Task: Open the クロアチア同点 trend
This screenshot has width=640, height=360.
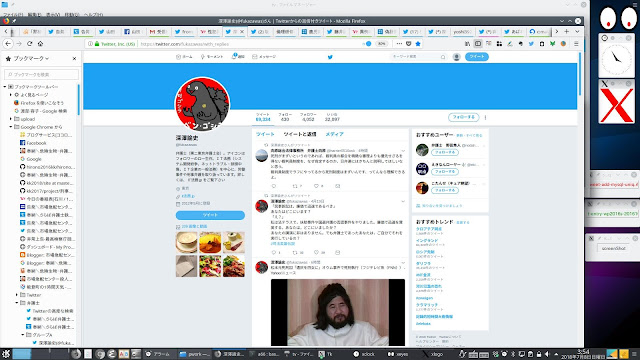Action: [429, 229]
